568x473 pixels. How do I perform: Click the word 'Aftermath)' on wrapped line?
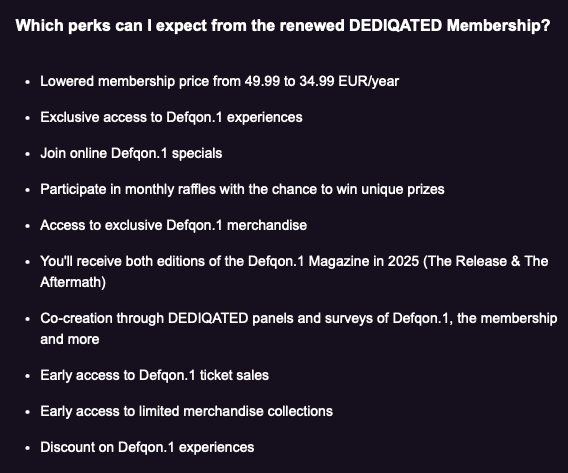73,282
